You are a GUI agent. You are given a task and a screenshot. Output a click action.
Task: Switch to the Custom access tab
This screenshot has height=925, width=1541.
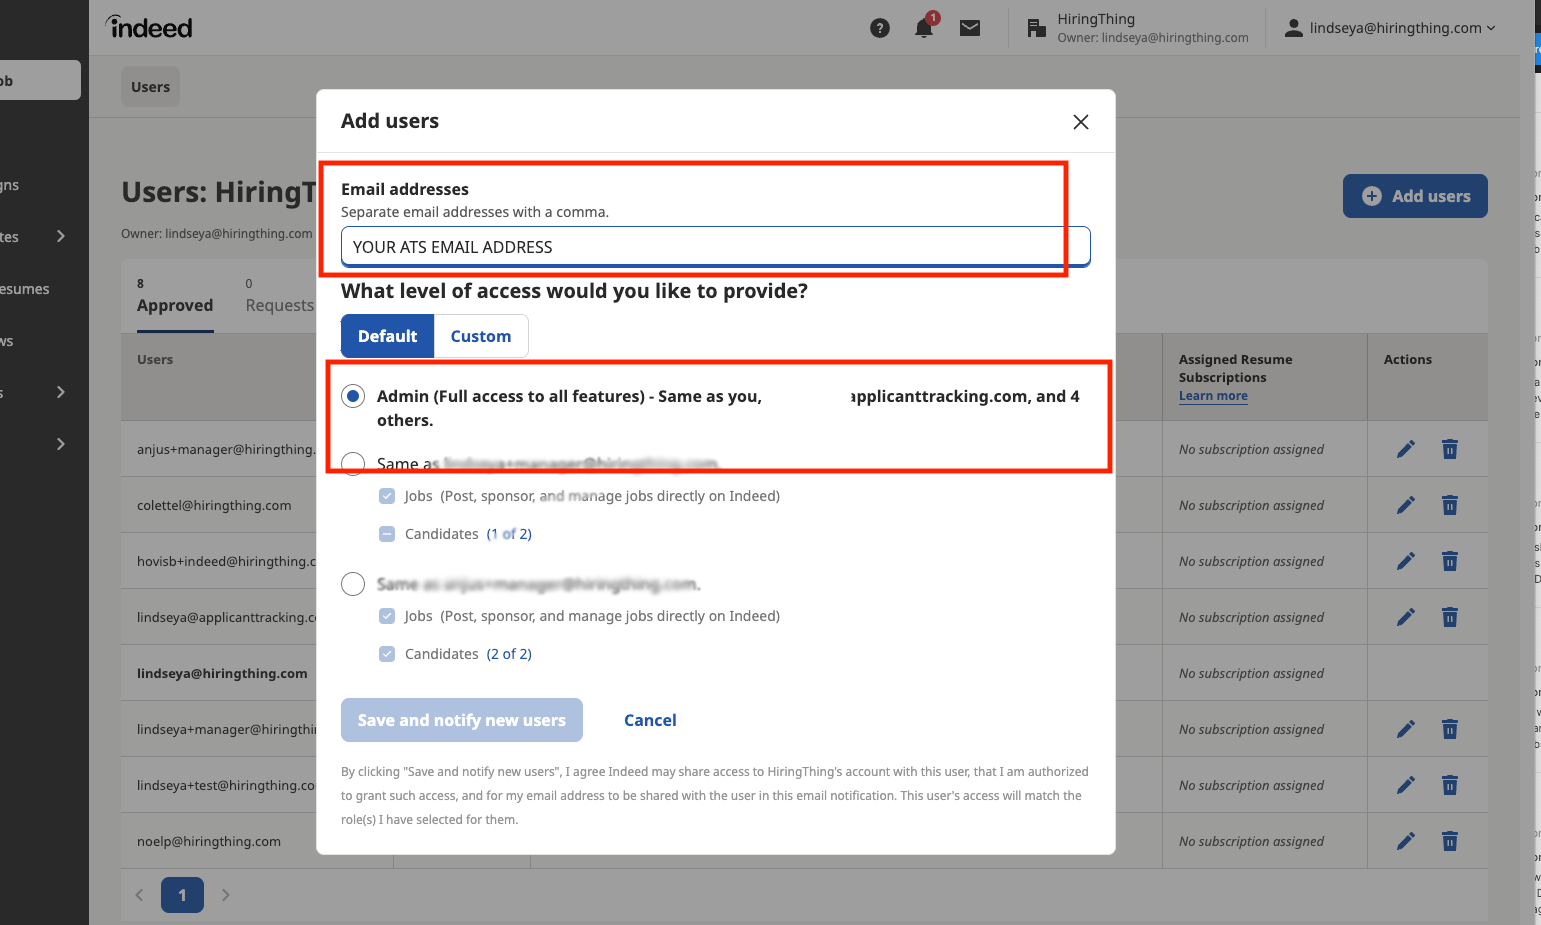click(481, 336)
